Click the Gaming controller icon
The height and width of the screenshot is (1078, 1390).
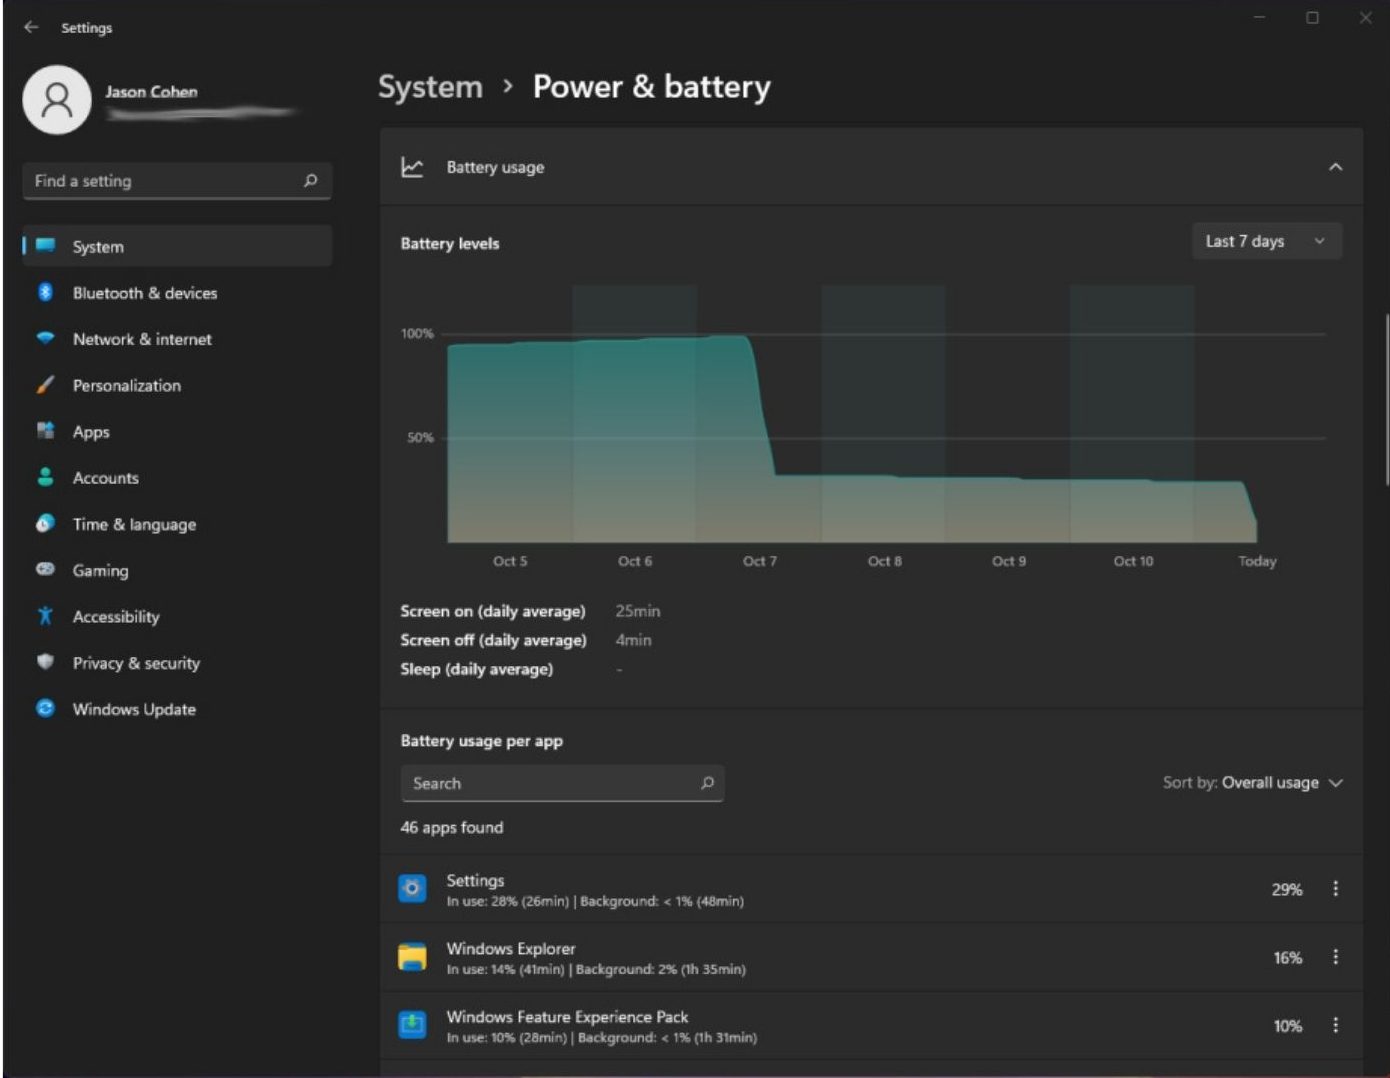[x=45, y=569]
